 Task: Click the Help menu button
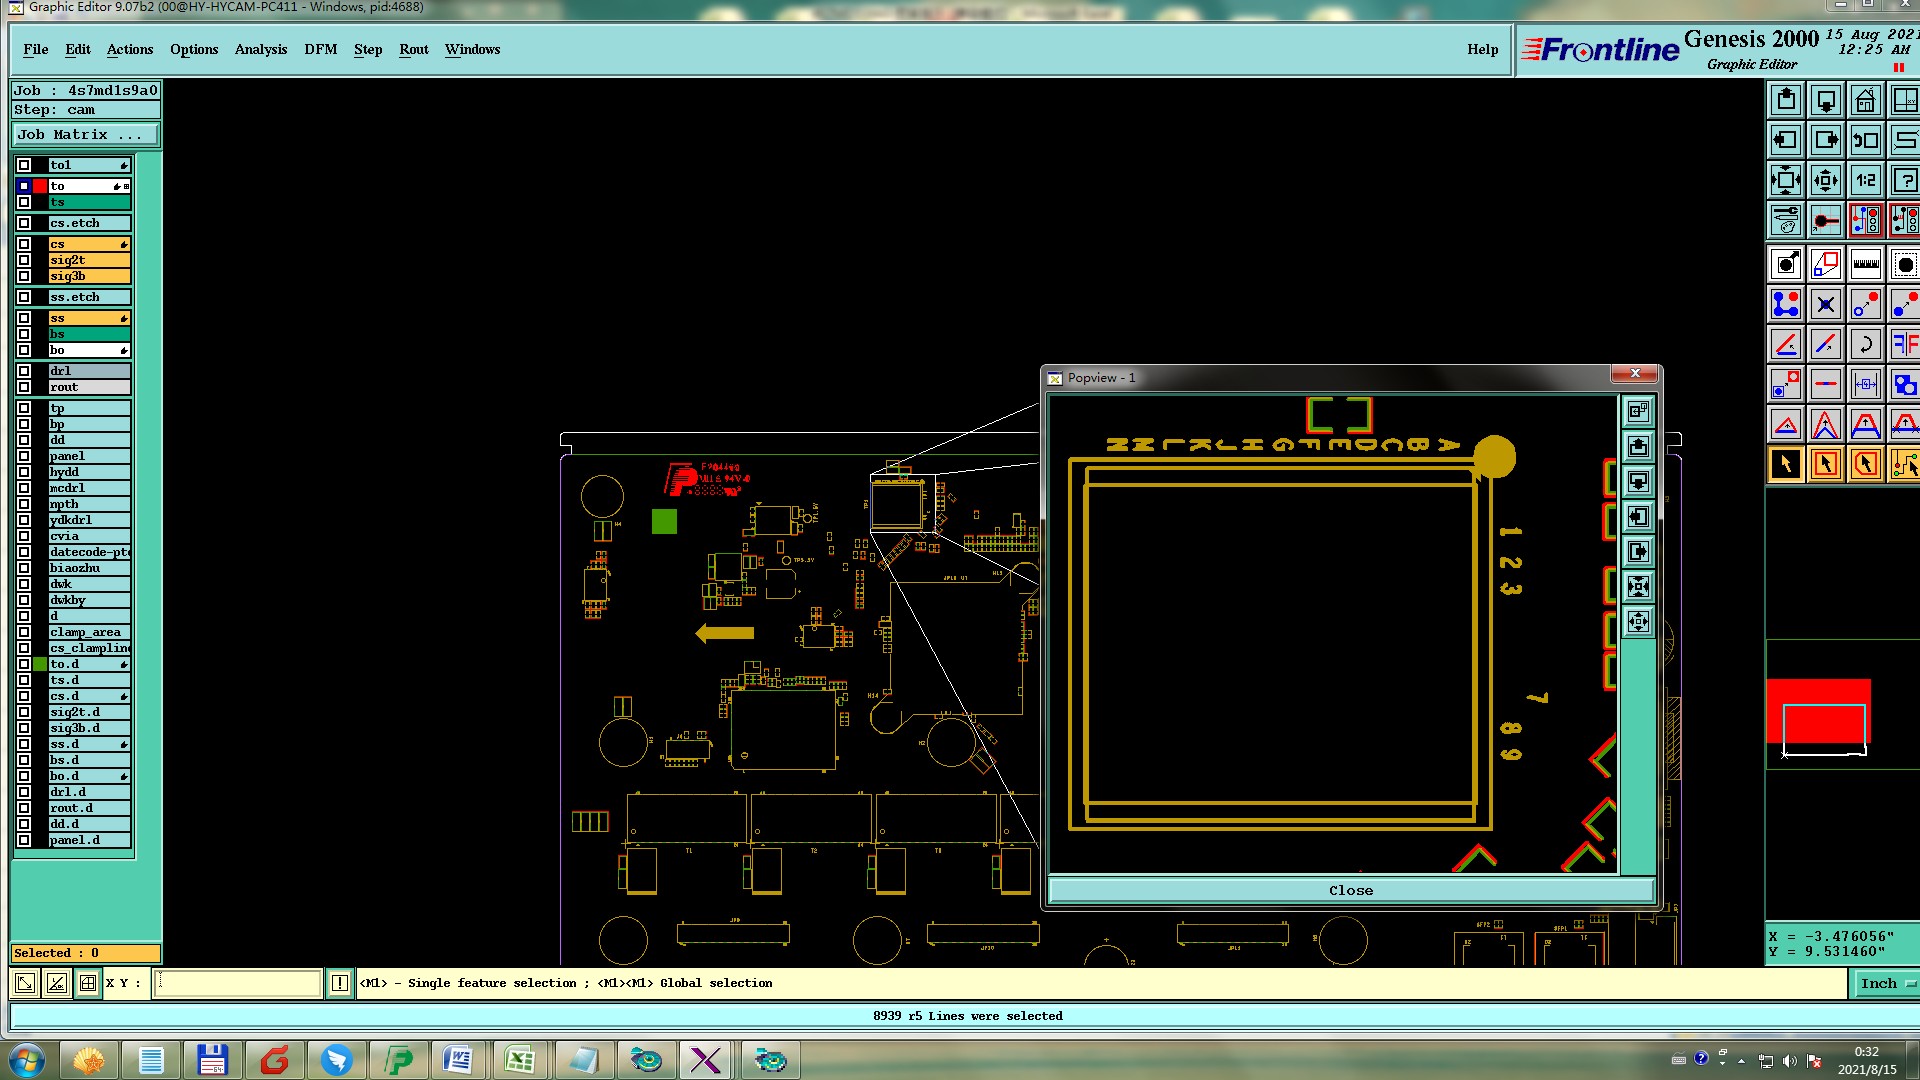click(x=1482, y=49)
